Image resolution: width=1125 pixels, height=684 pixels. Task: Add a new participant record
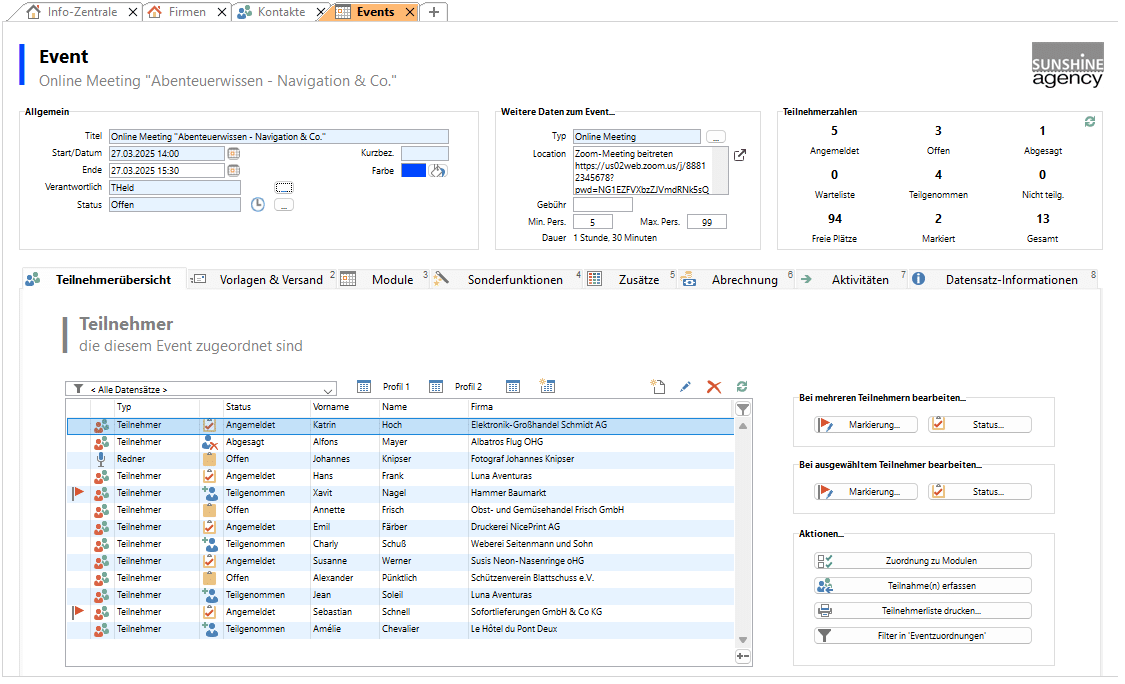point(657,387)
